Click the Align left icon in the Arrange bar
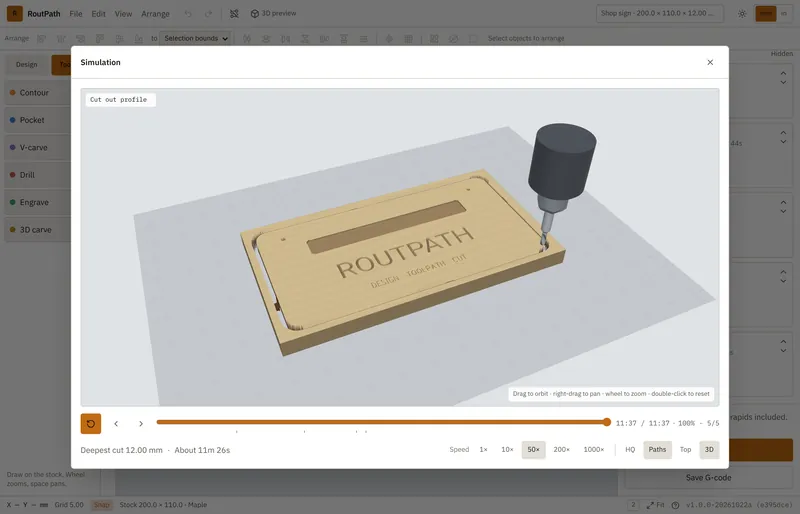The height and width of the screenshot is (514, 800). (41, 39)
